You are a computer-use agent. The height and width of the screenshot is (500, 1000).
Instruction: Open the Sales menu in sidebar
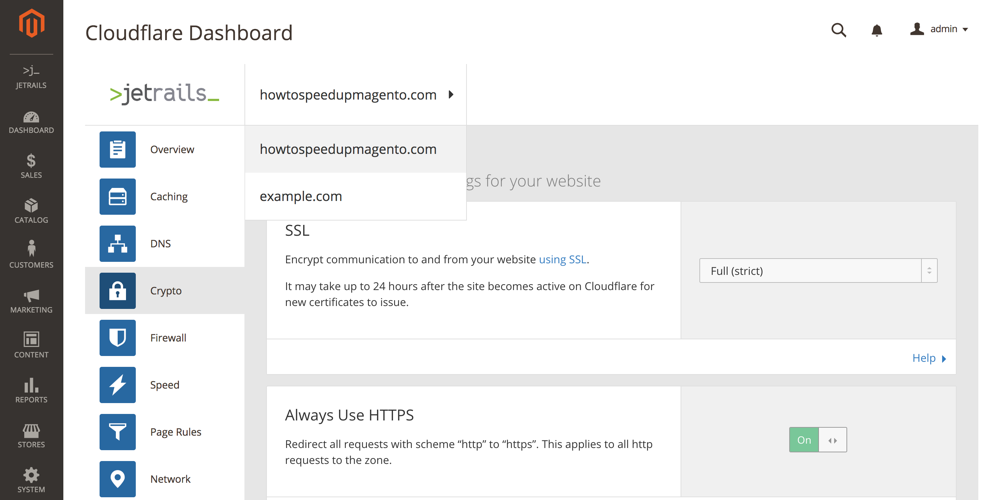[31, 167]
